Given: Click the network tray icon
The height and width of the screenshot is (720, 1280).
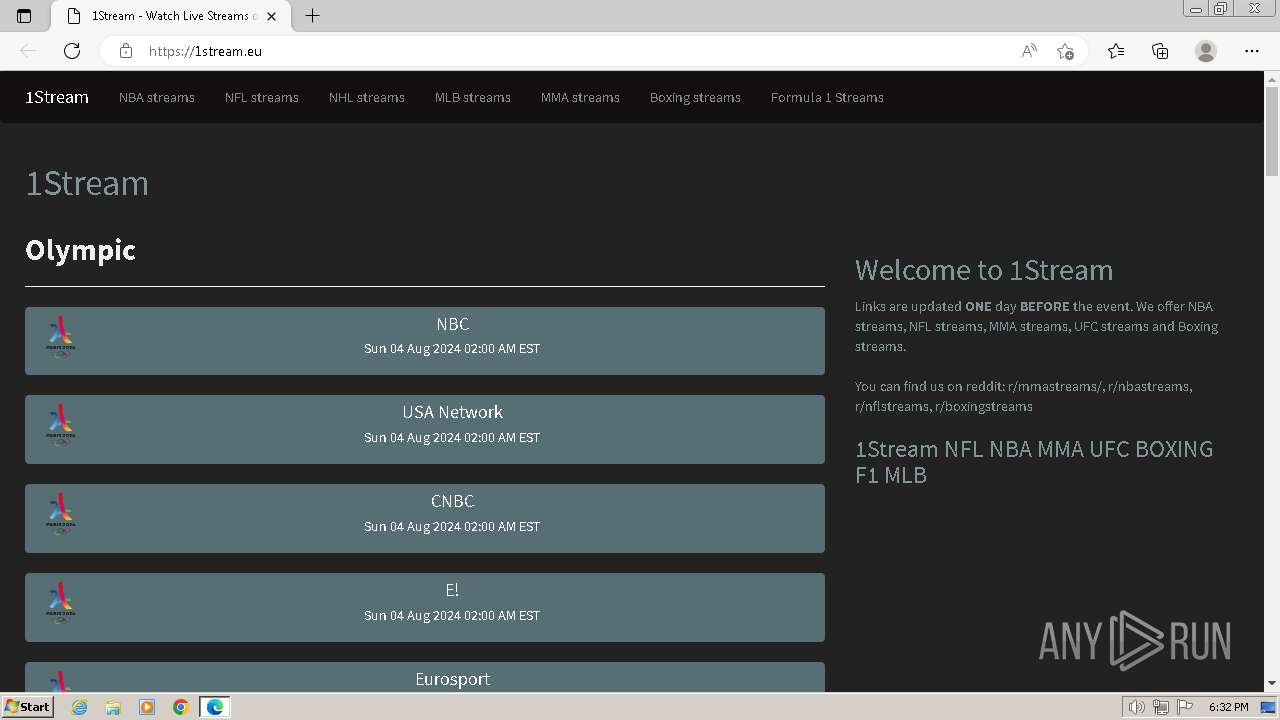Looking at the screenshot, I should click(1161, 707).
